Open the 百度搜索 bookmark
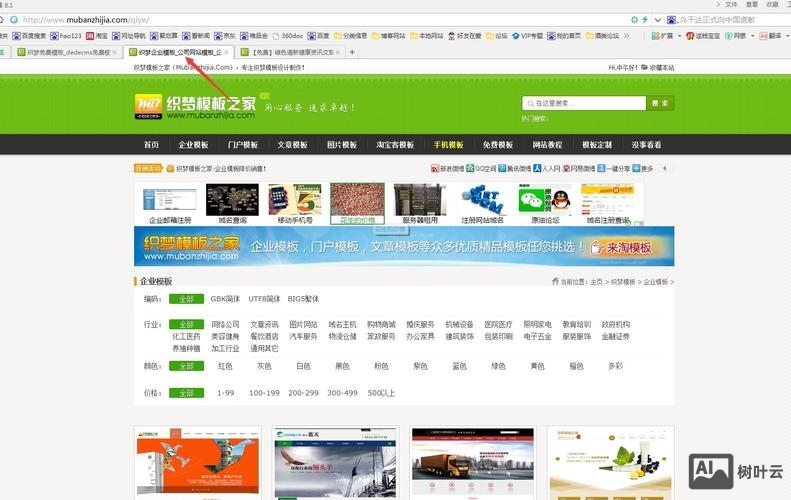The height and width of the screenshot is (500, 791). [x=29, y=36]
